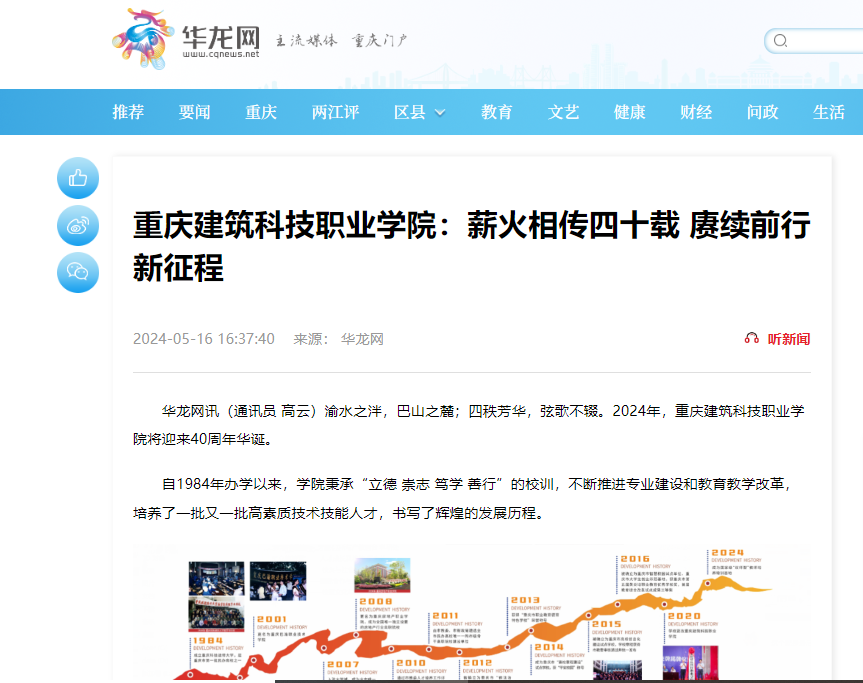Click the search magnifier icon

[x=781, y=41]
